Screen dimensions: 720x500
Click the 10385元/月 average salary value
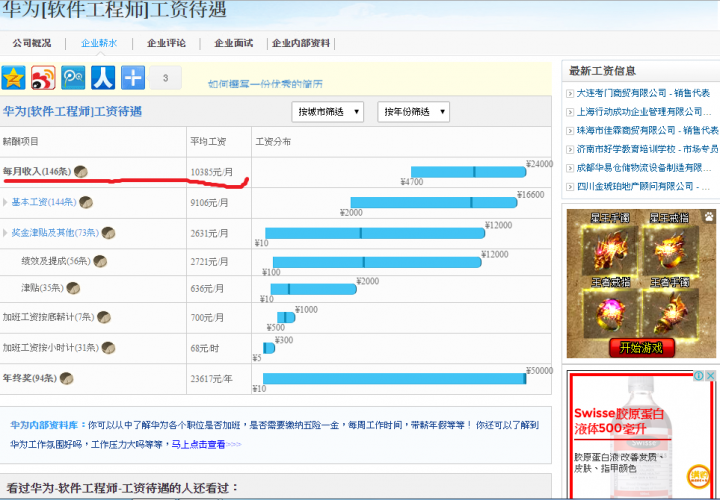click(x=212, y=172)
